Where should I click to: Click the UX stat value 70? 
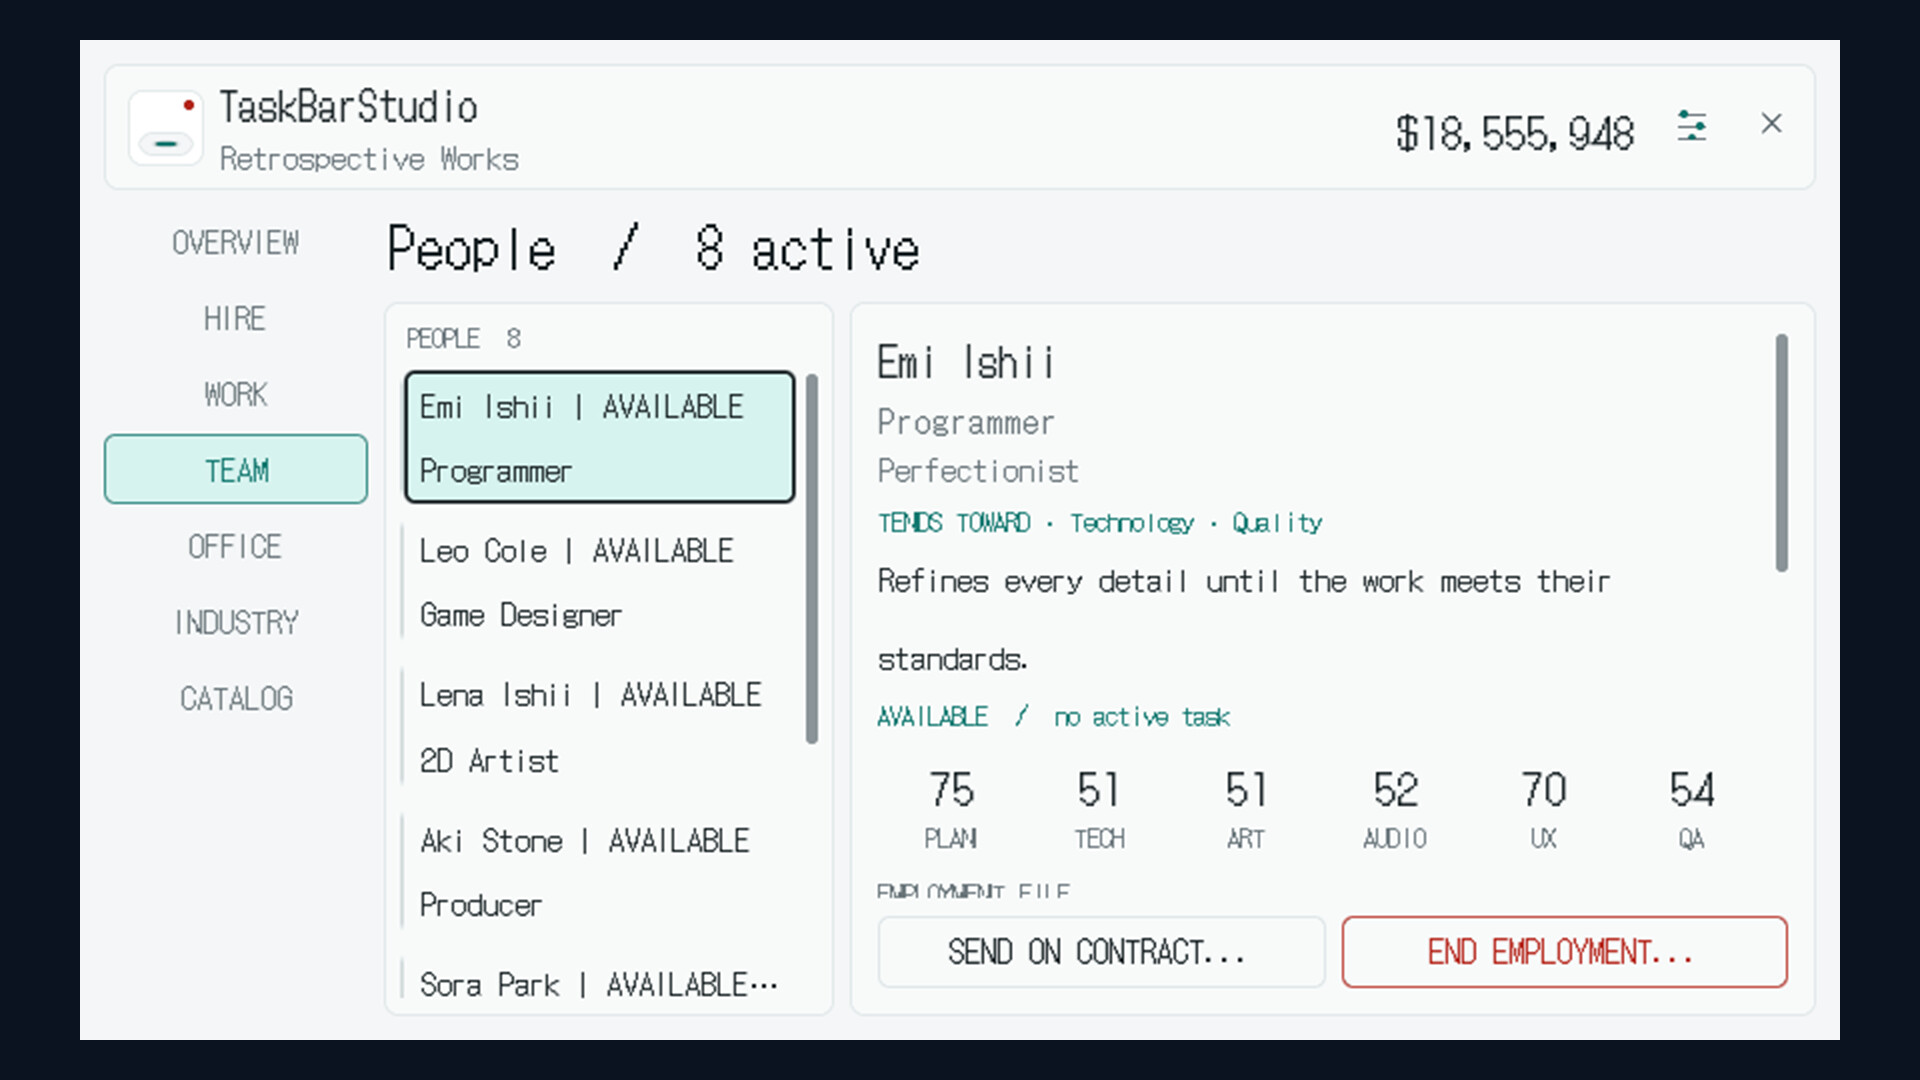pos(1543,790)
